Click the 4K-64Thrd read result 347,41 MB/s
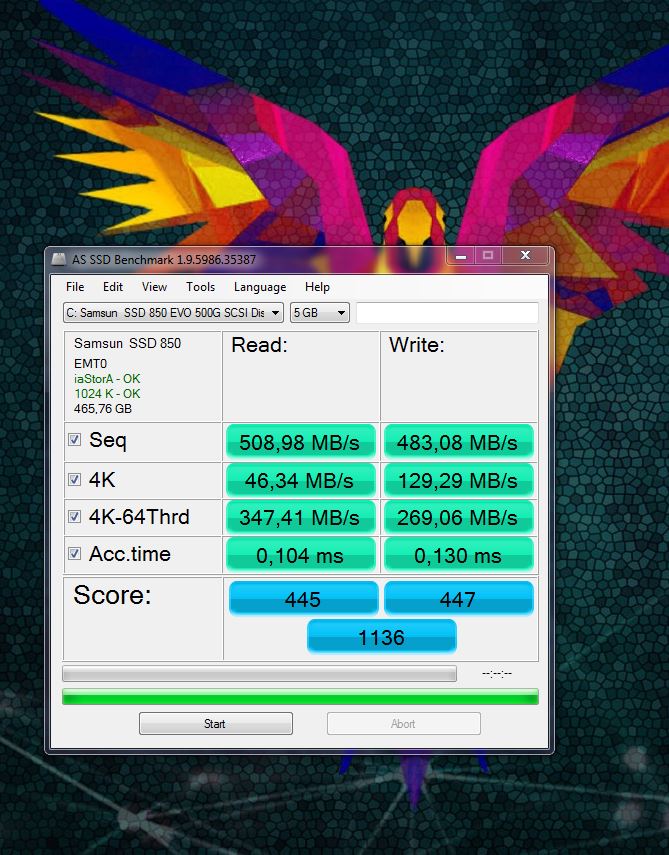This screenshot has height=855, width=669. [300, 517]
